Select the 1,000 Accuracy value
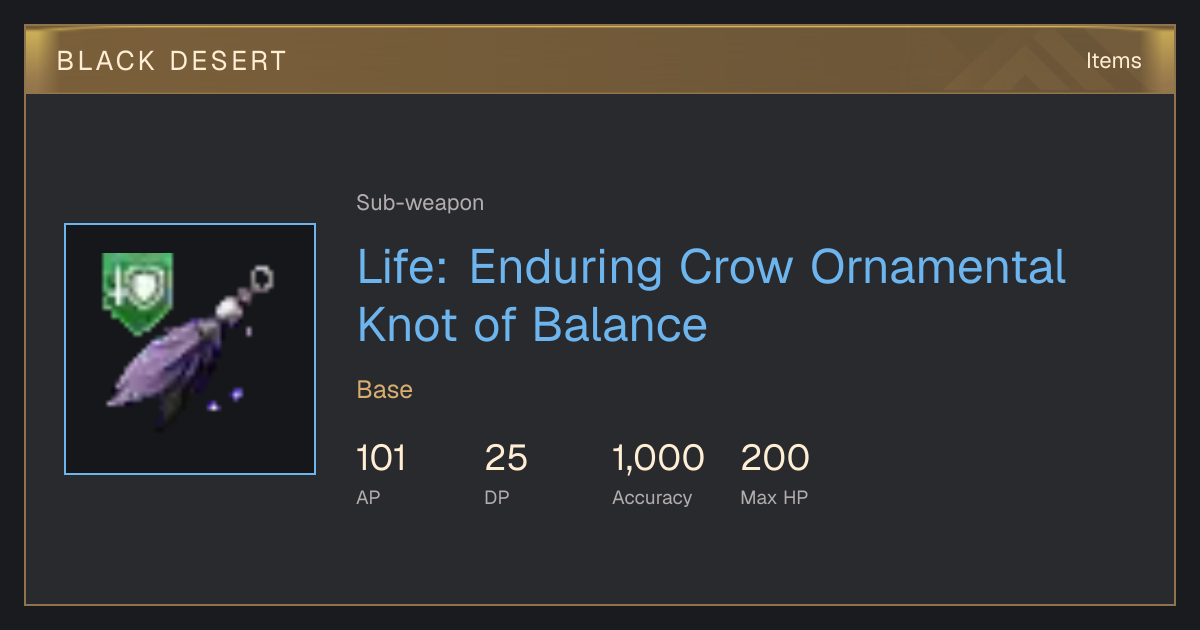The height and width of the screenshot is (630, 1200). point(658,458)
